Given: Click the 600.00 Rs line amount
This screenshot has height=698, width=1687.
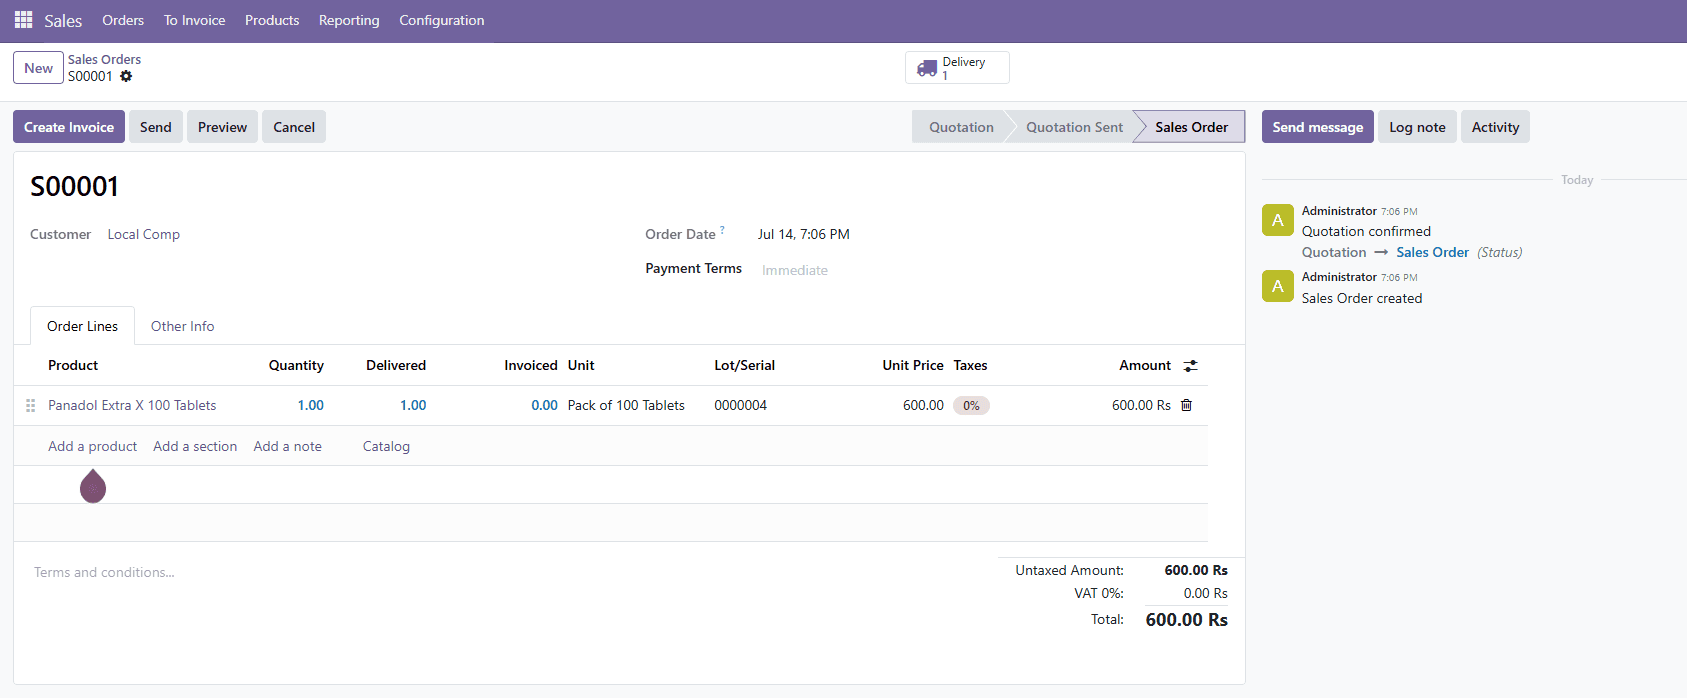Looking at the screenshot, I should pos(1141,405).
